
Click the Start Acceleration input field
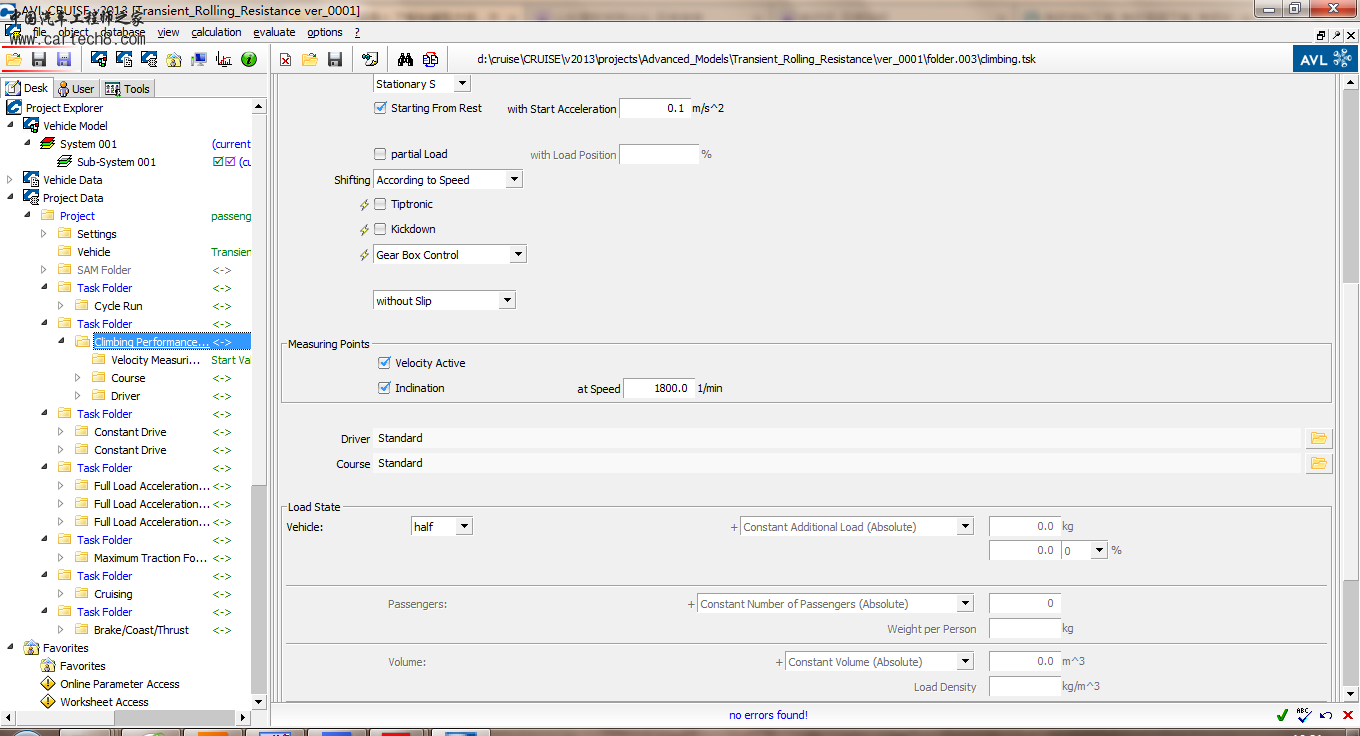pos(654,108)
